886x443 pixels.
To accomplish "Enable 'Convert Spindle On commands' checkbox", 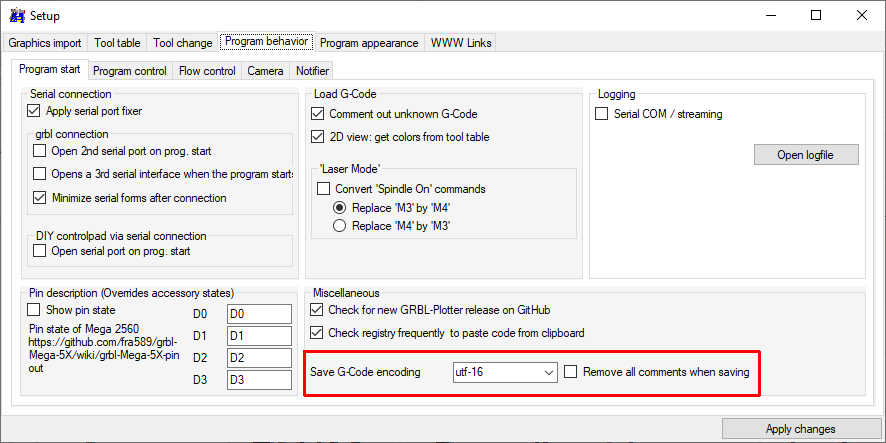I will (324, 189).
